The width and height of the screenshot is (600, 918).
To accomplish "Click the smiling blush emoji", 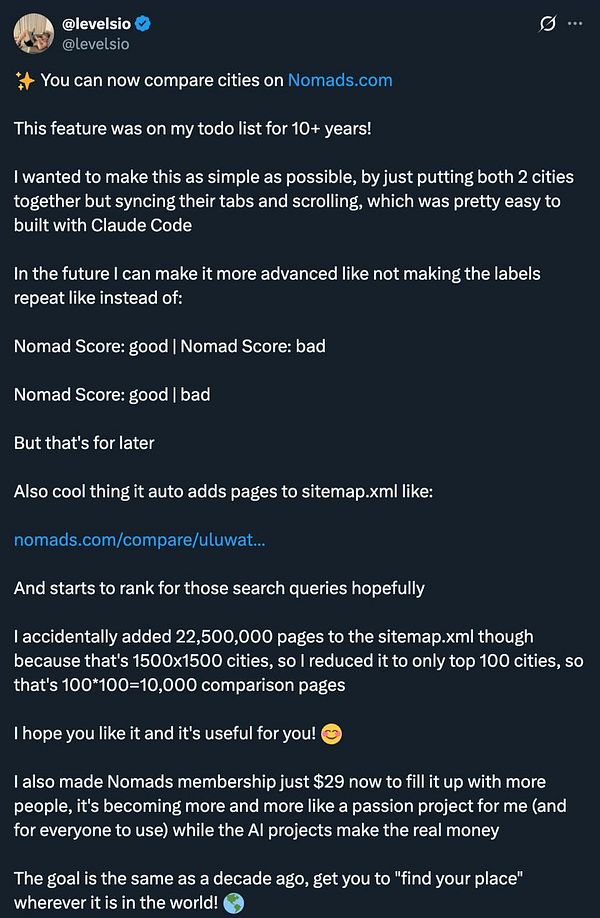I will pyautogui.click(x=331, y=734).
